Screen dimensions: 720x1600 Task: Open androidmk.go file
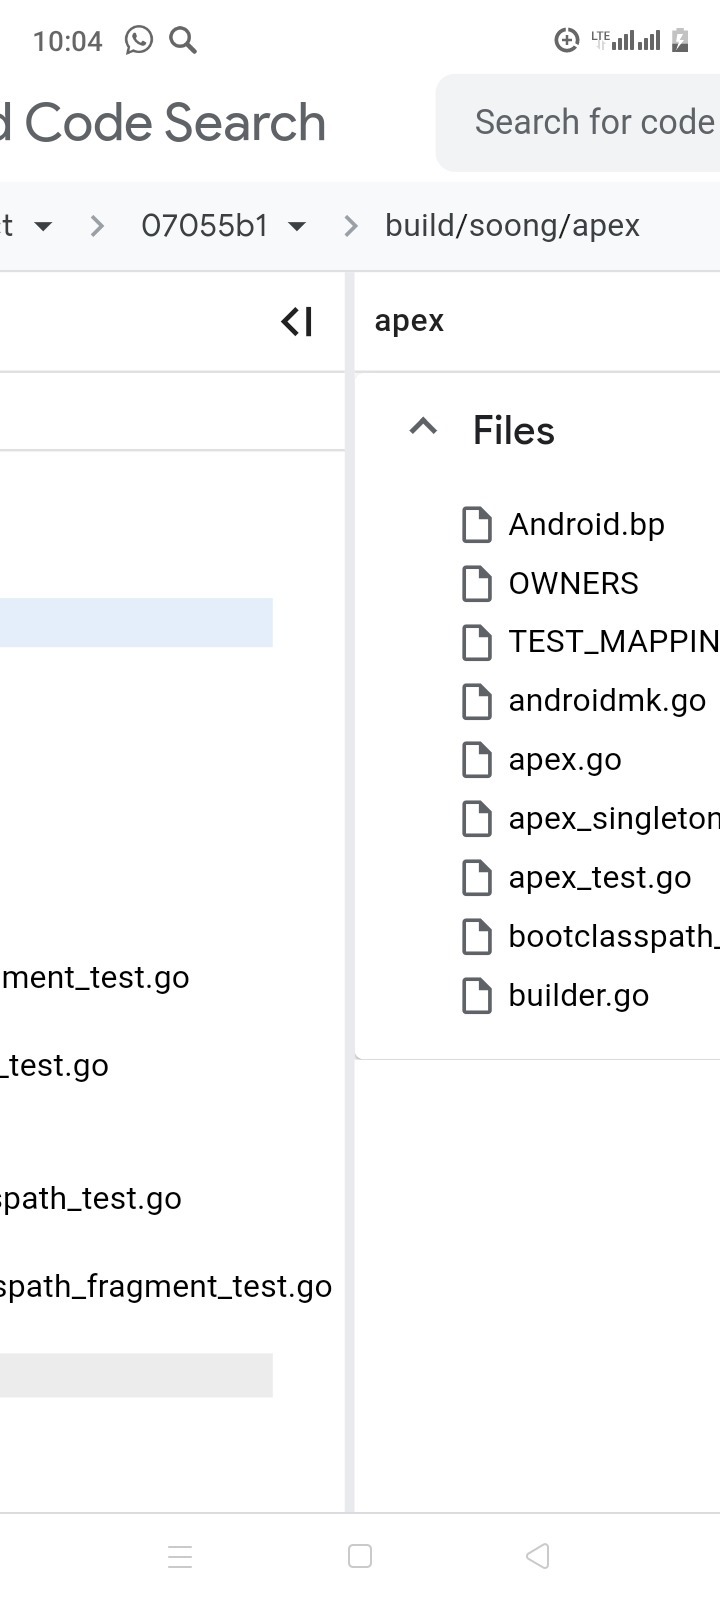click(607, 701)
